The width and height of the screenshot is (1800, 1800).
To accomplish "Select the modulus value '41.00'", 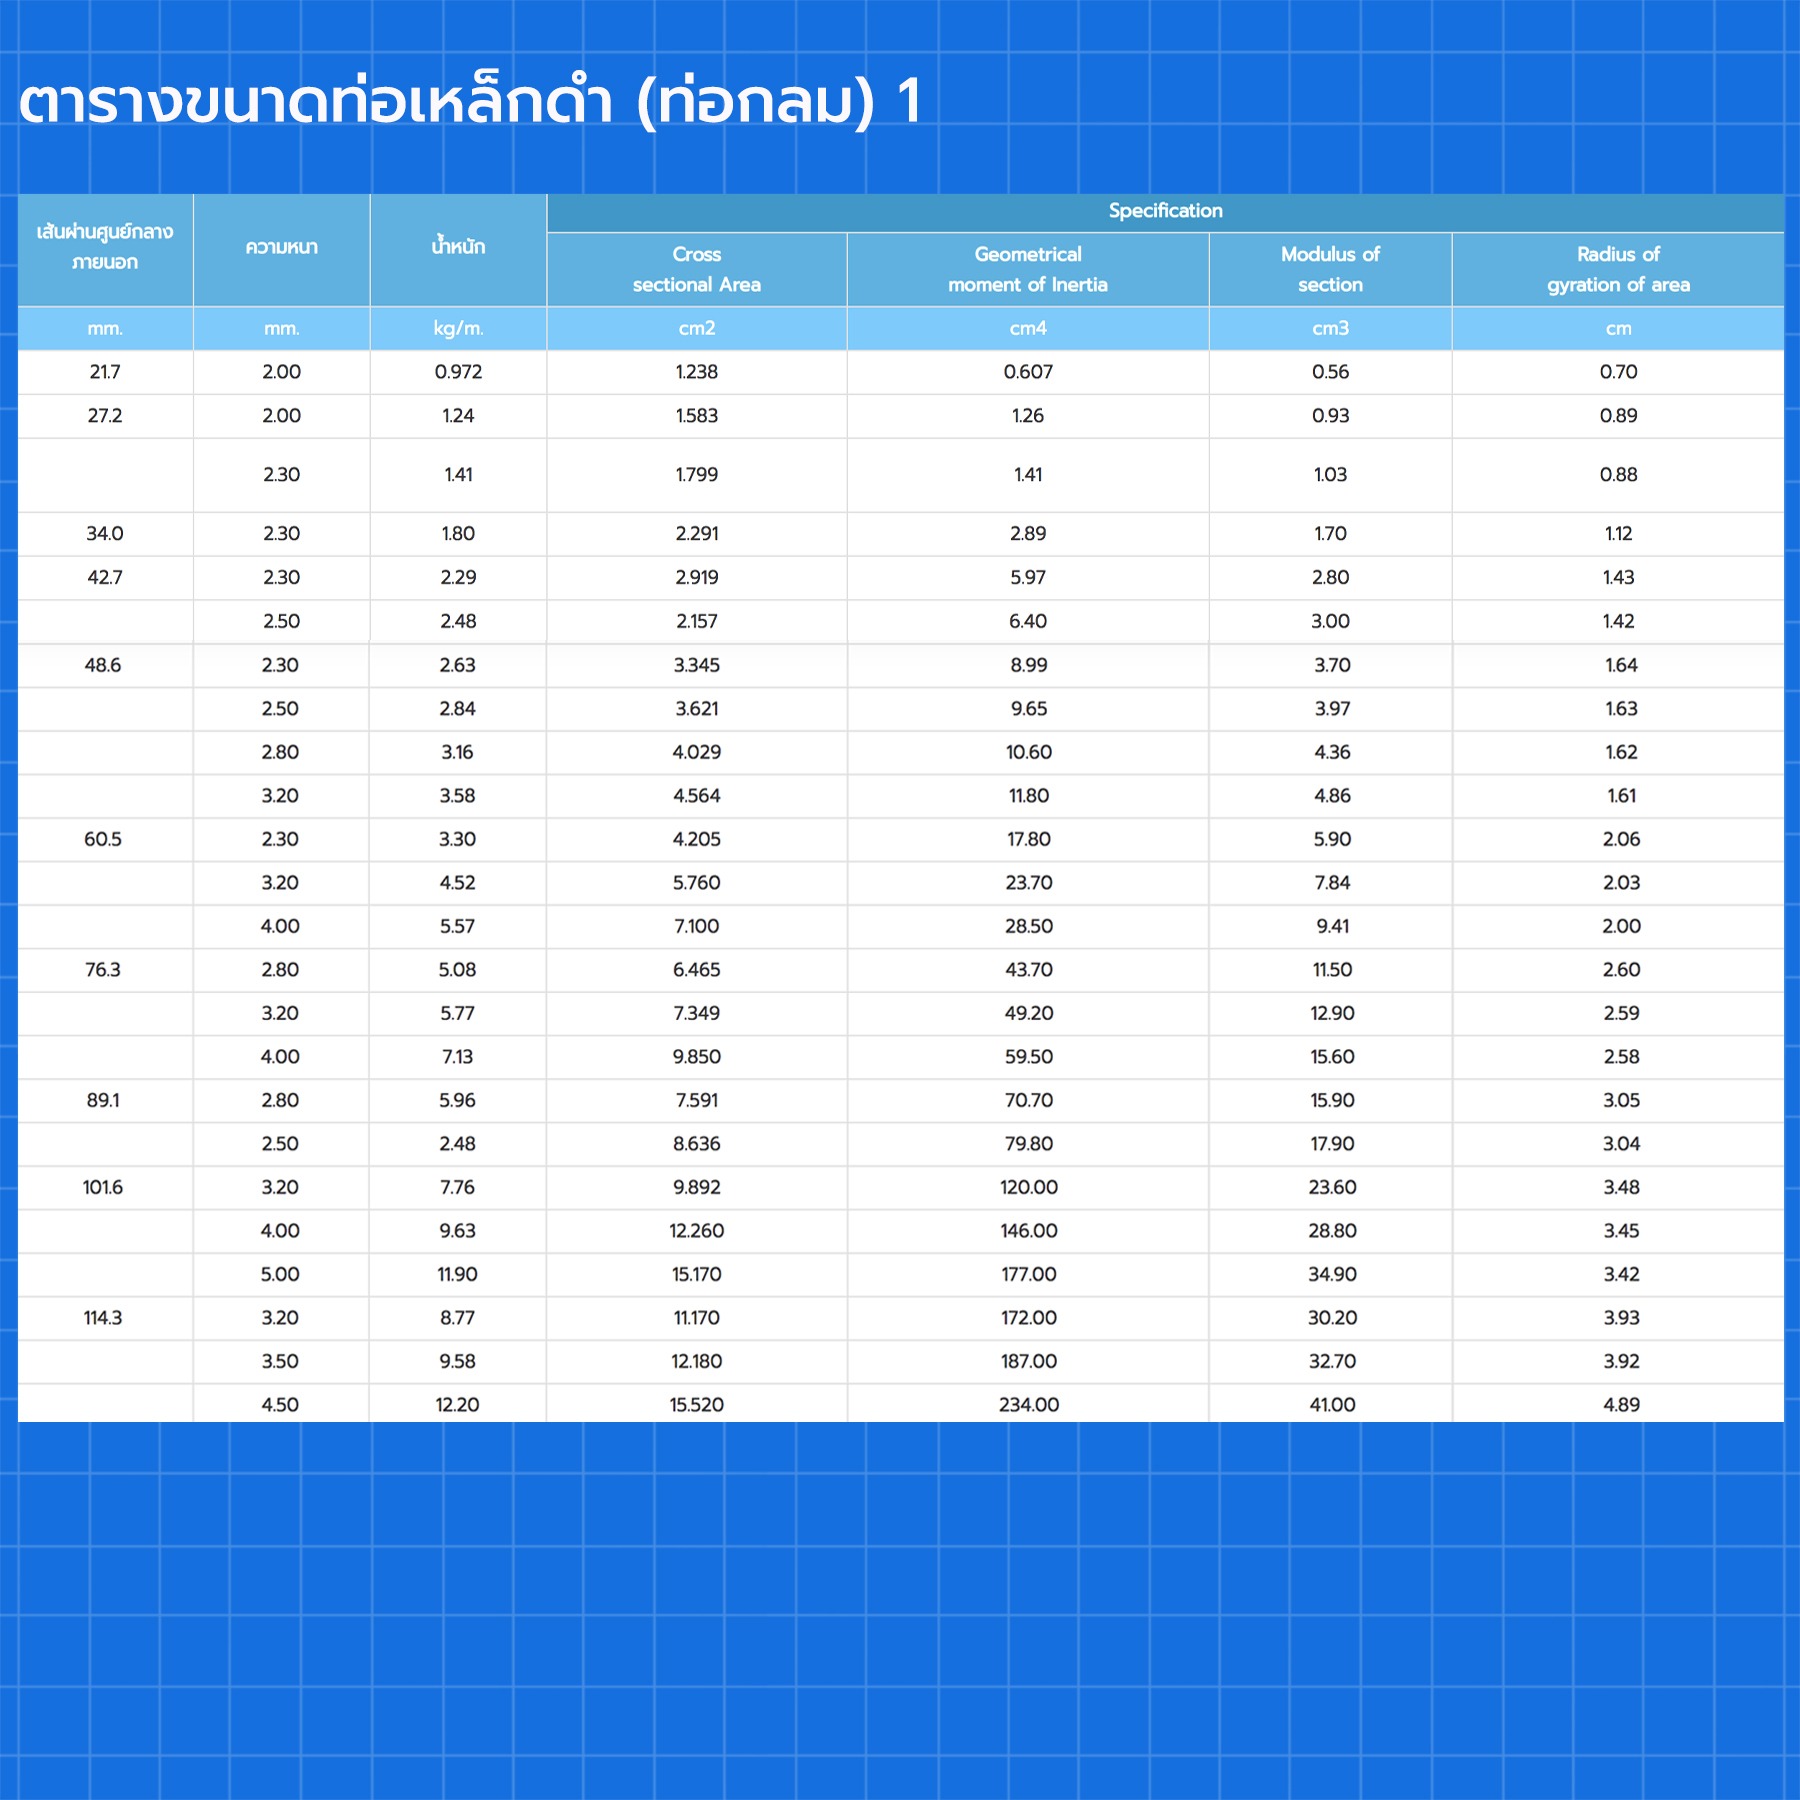I will tap(1332, 1405).
